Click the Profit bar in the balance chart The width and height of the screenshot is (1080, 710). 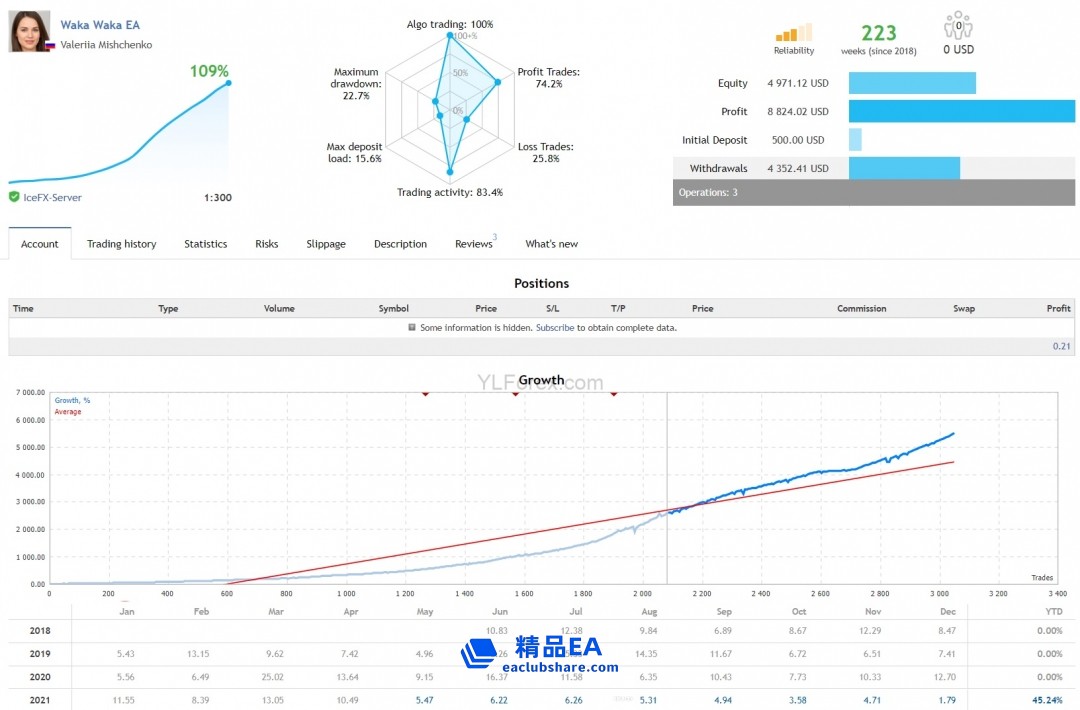[x=960, y=111]
